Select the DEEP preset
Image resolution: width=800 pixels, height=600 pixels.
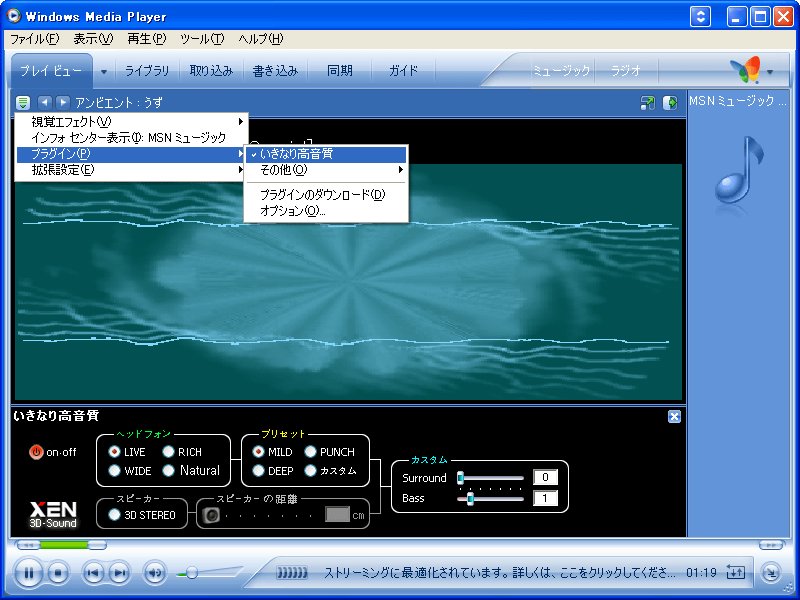coord(258,470)
